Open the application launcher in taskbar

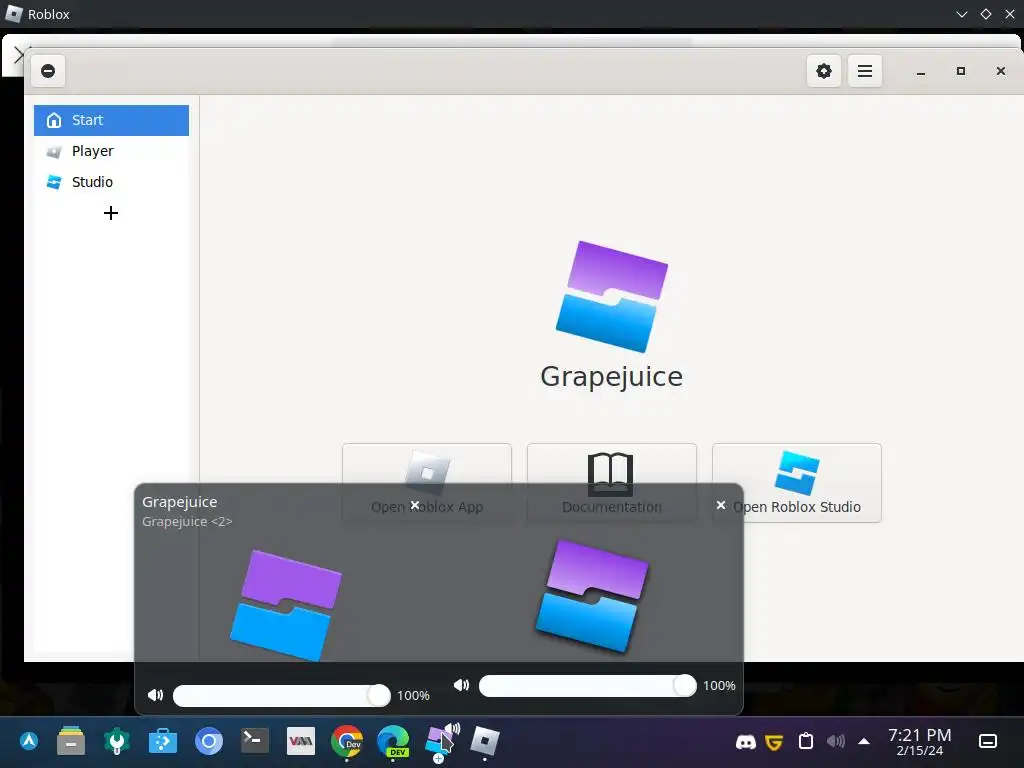(x=29, y=741)
